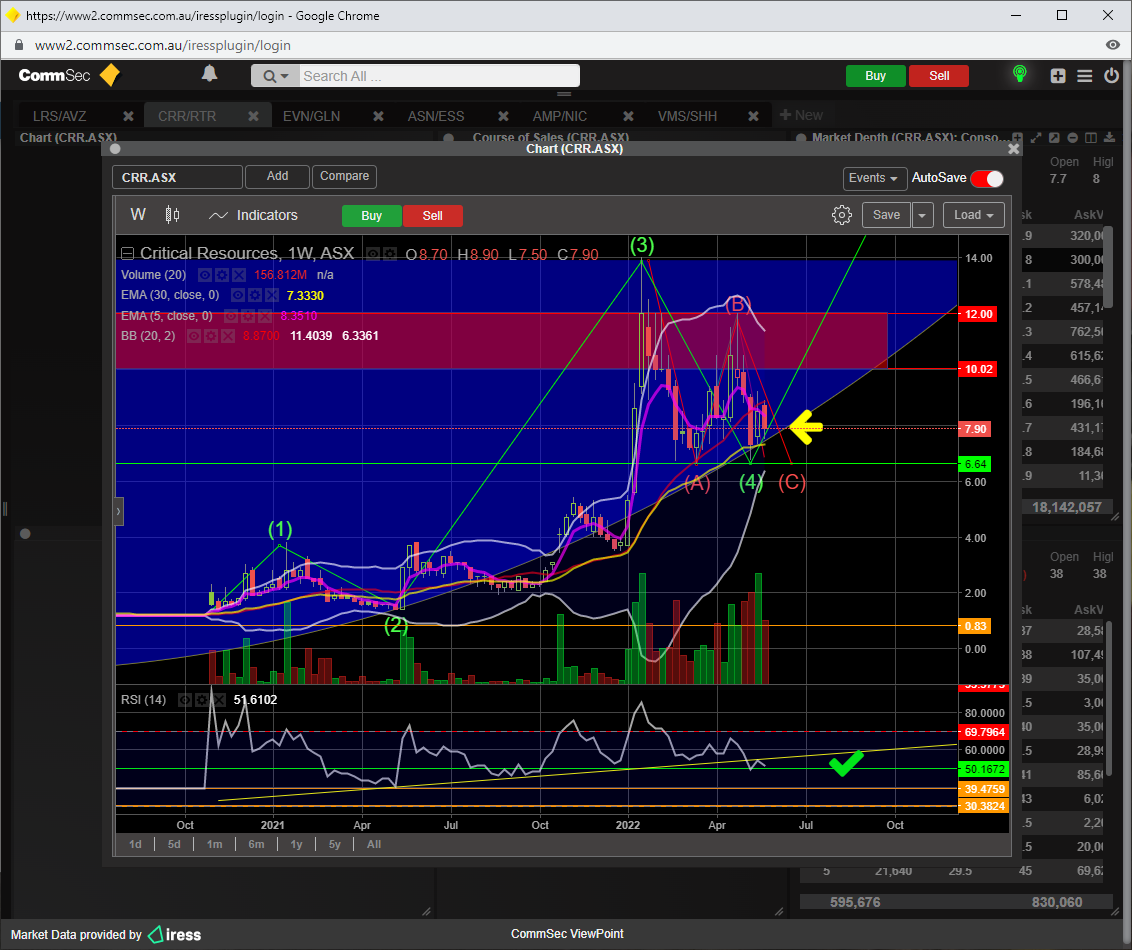This screenshot has width=1132, height=950.
Task: Open the chart settings gear
Action: click(841, 215)
